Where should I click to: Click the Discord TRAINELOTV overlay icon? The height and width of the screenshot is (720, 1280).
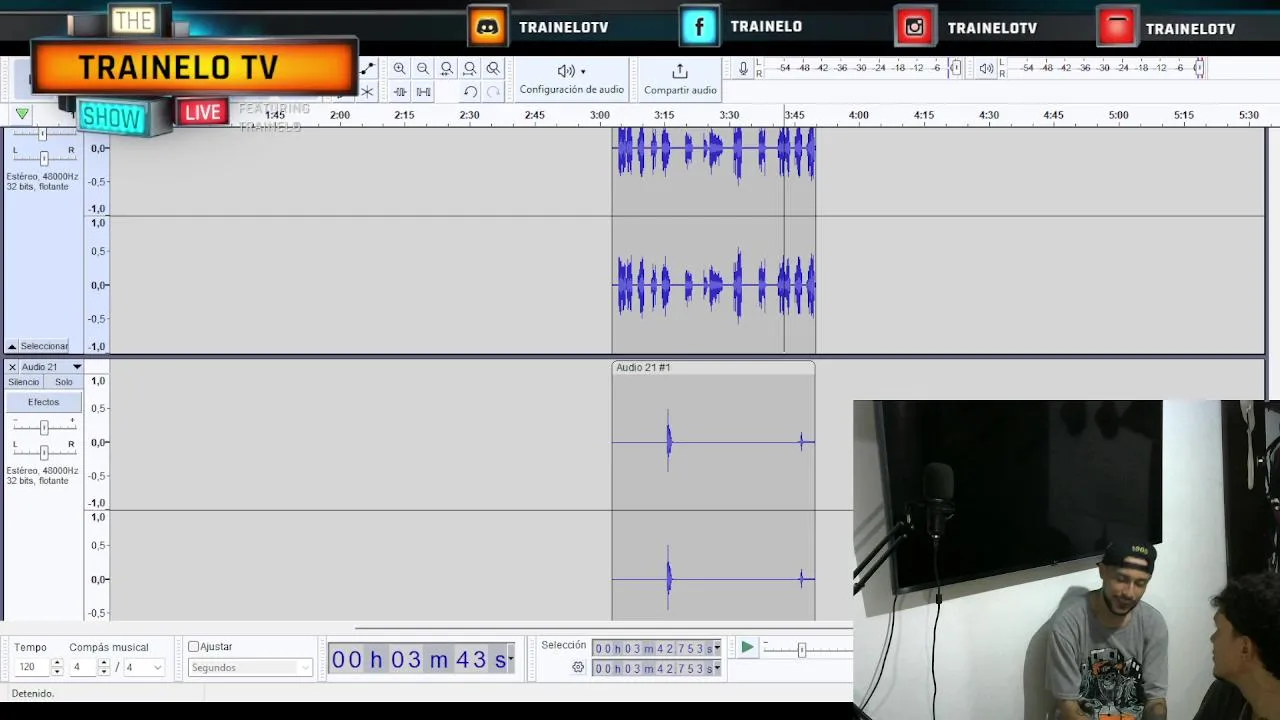[488, 27]
